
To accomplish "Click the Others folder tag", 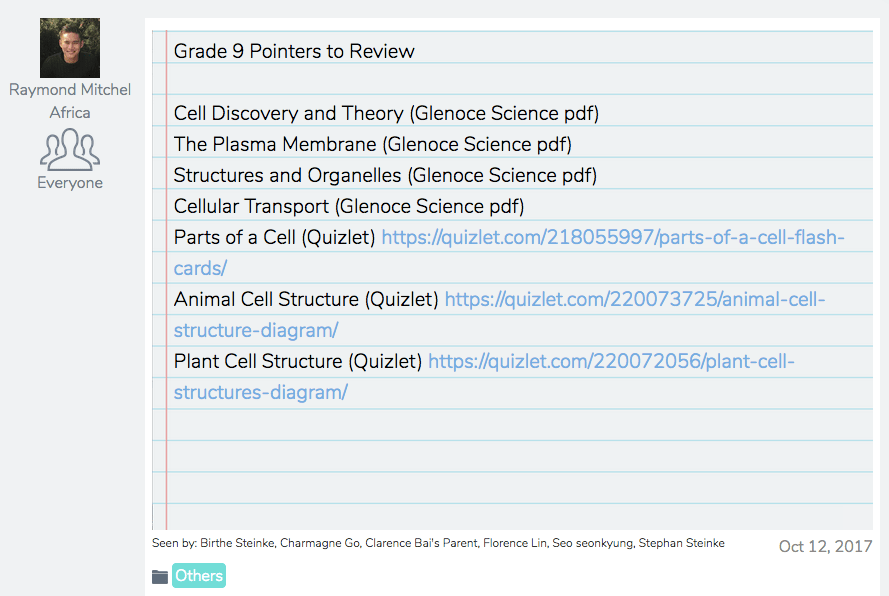I will point(198,576).
